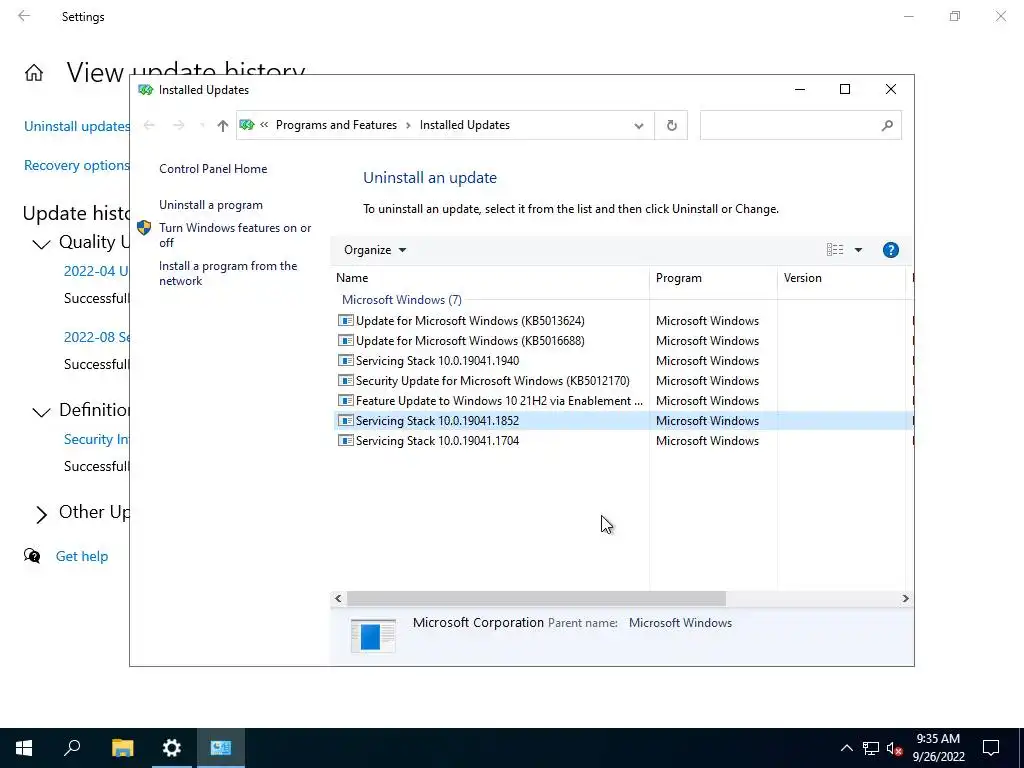Select Feature Update to Windows 10 21H2 name
1024x768 pixels.
pos(499,400)
